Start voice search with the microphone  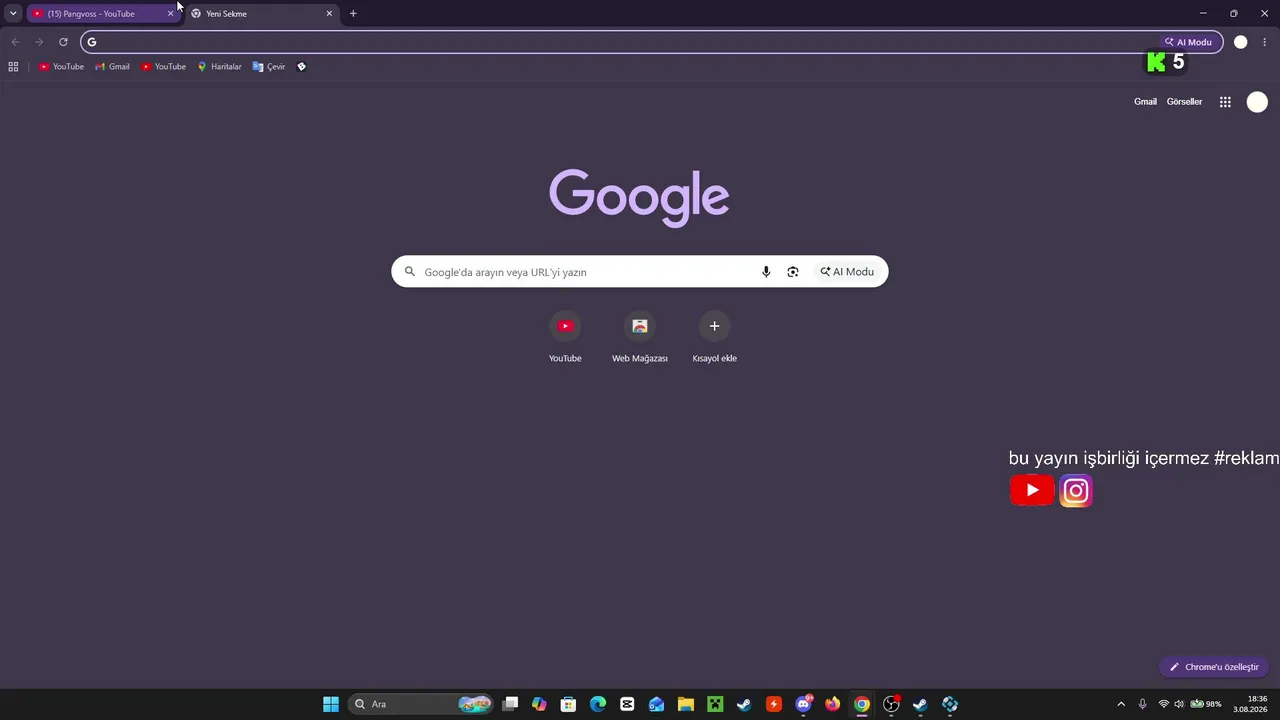(766, 272)
